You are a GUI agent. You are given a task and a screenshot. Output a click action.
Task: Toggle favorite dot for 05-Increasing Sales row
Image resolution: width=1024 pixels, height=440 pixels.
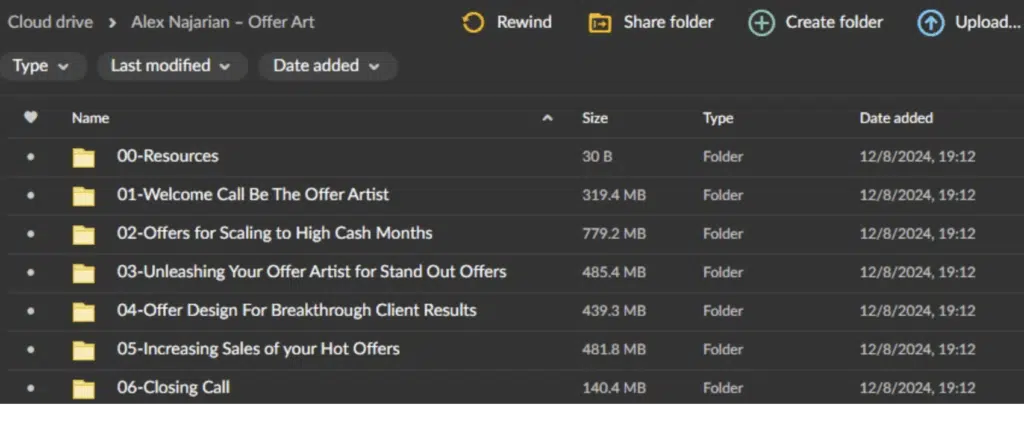pyautogui.click(x=31, y=349)
